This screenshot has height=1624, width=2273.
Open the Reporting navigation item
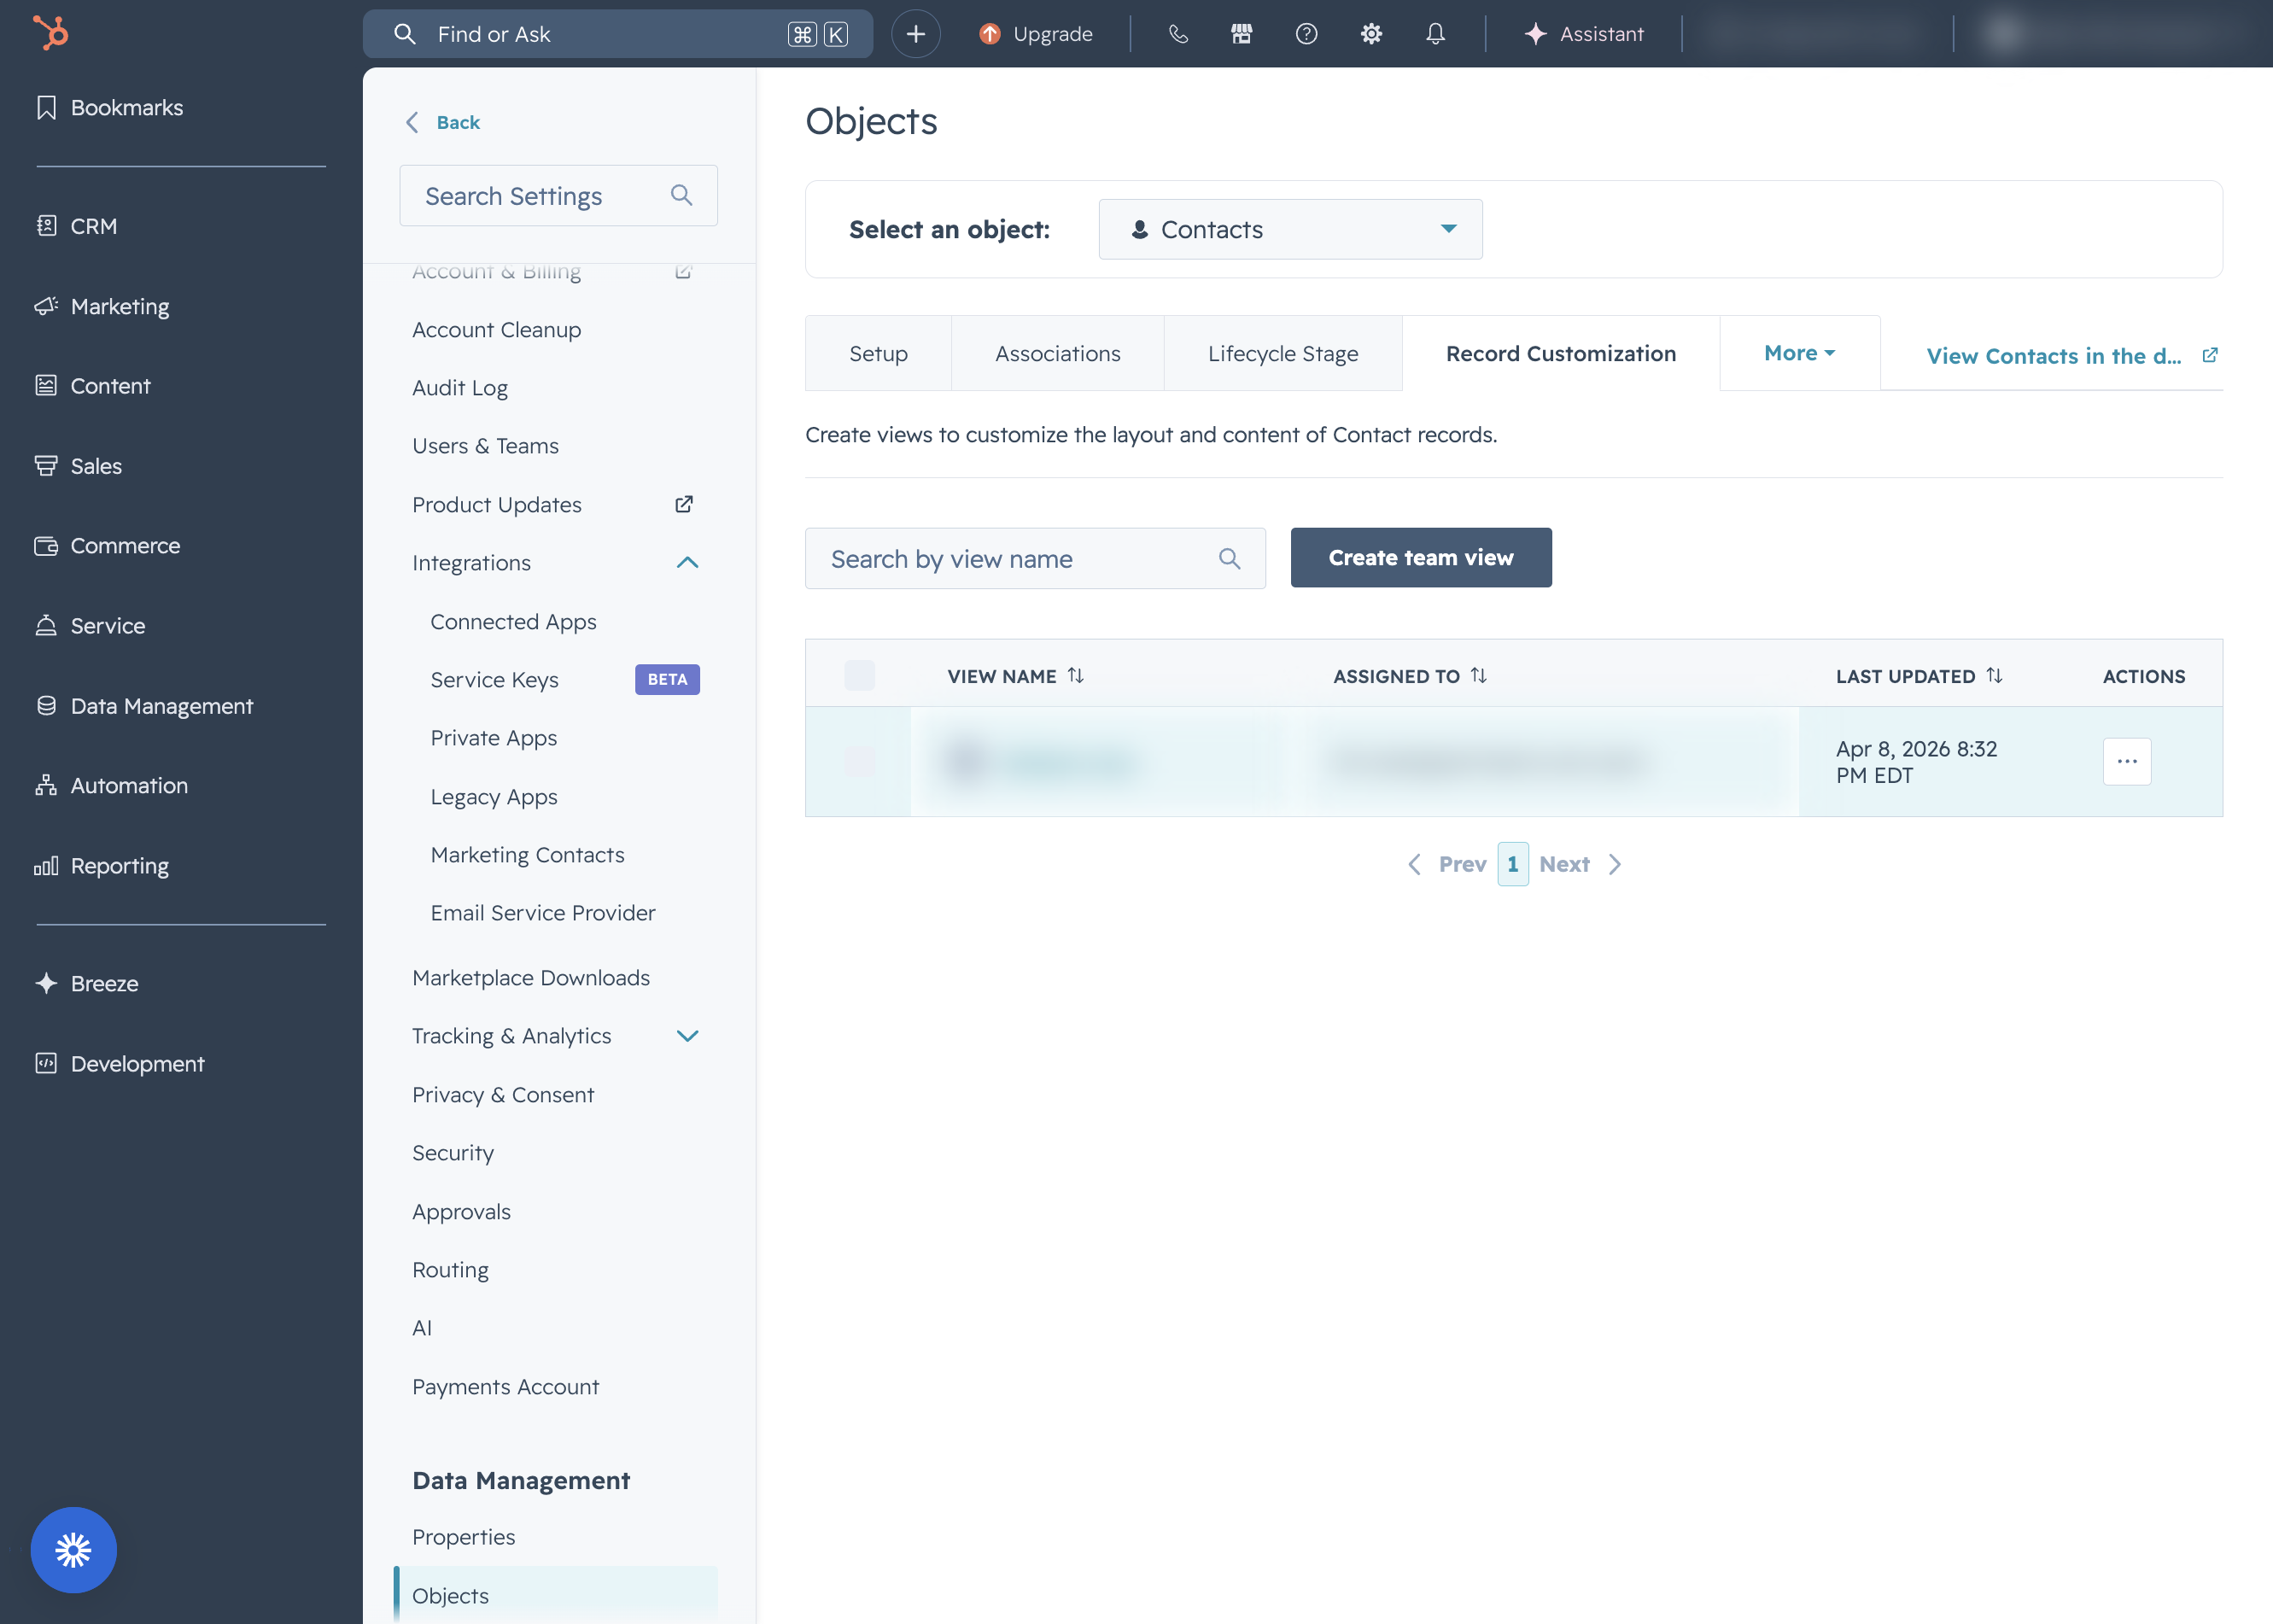click(102, 866)
